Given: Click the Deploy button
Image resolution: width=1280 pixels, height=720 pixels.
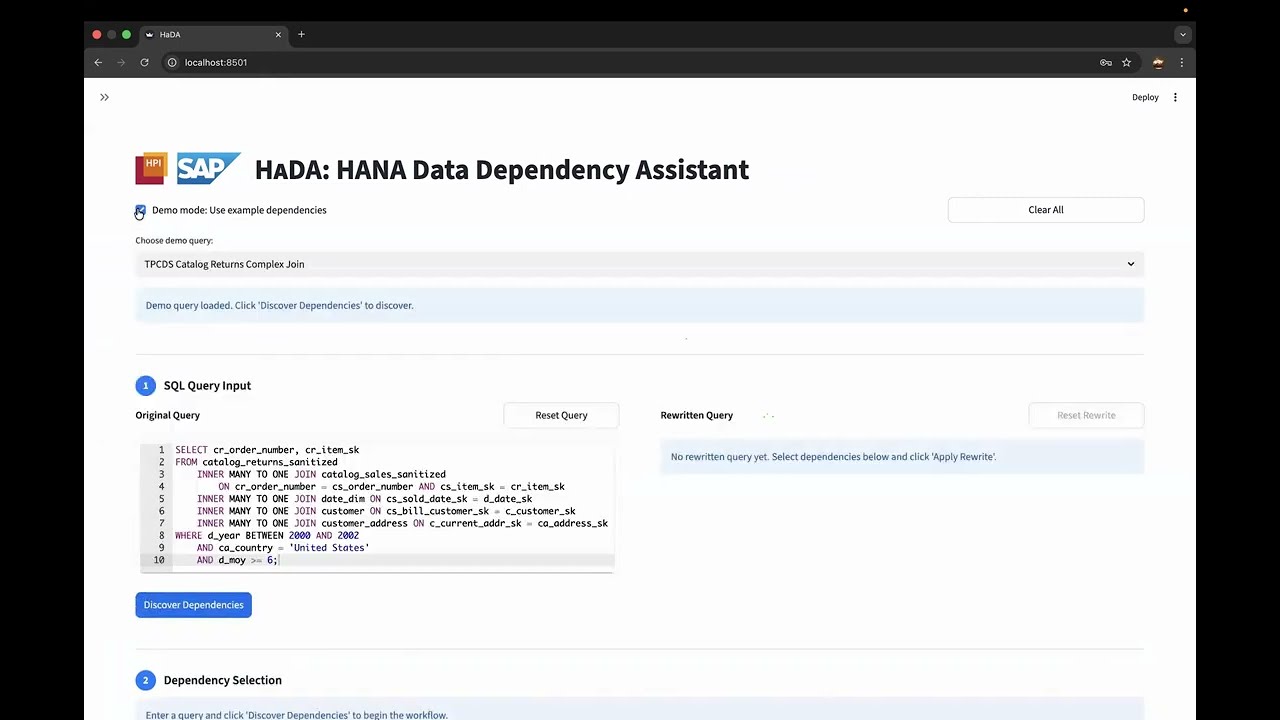Looking at the screenshot, I should click(x=1145, y=97).
